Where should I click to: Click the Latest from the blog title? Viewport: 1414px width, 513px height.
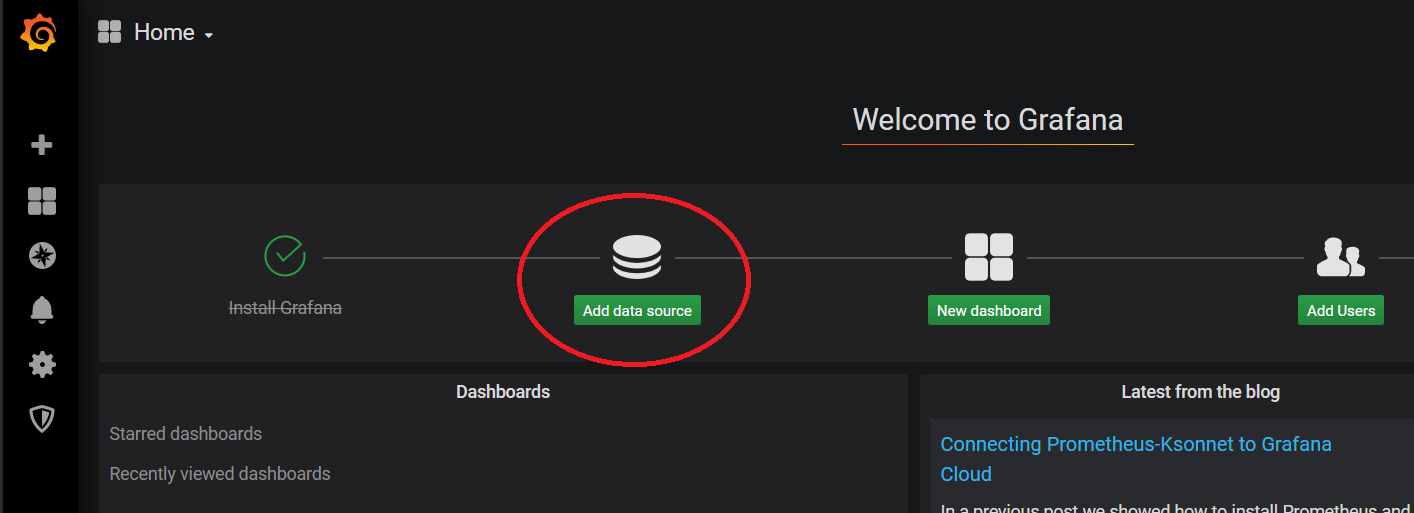[x=1200, y=391]
